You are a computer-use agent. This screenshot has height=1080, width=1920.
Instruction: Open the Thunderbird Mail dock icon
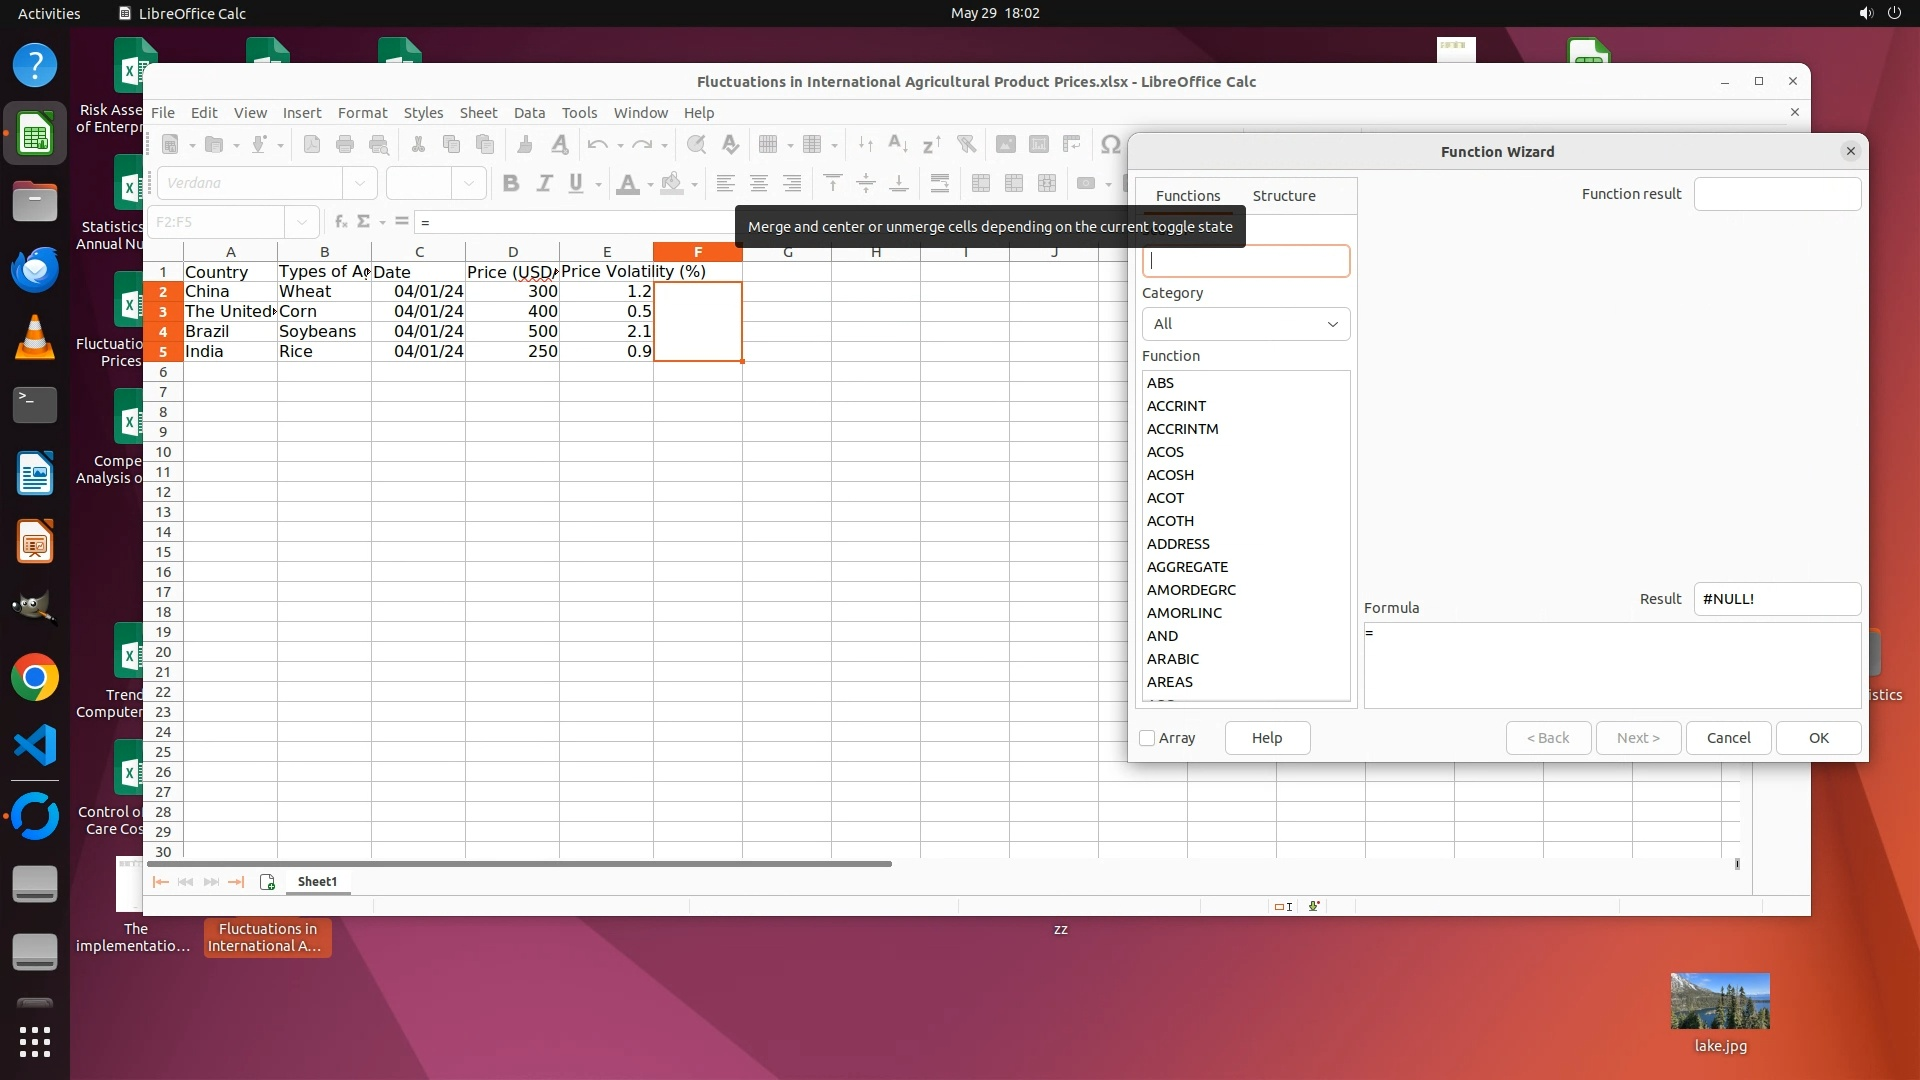[35, 270]
